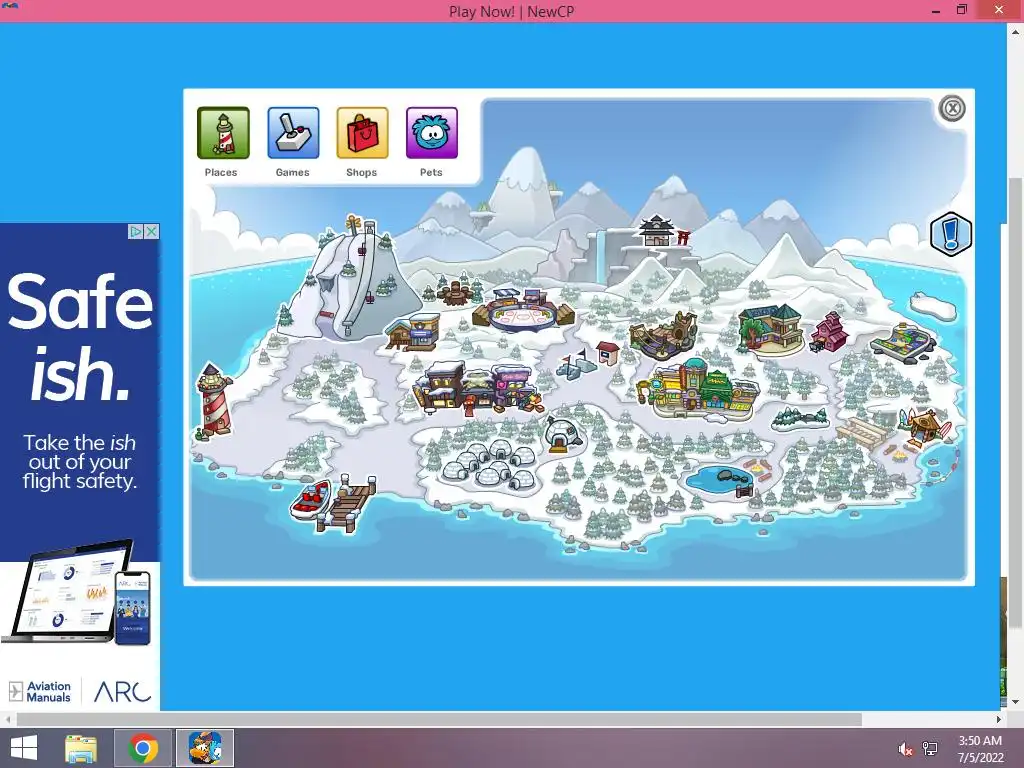Open the Pets map filter
This screenshot has height=768, width=1024.
432,133
